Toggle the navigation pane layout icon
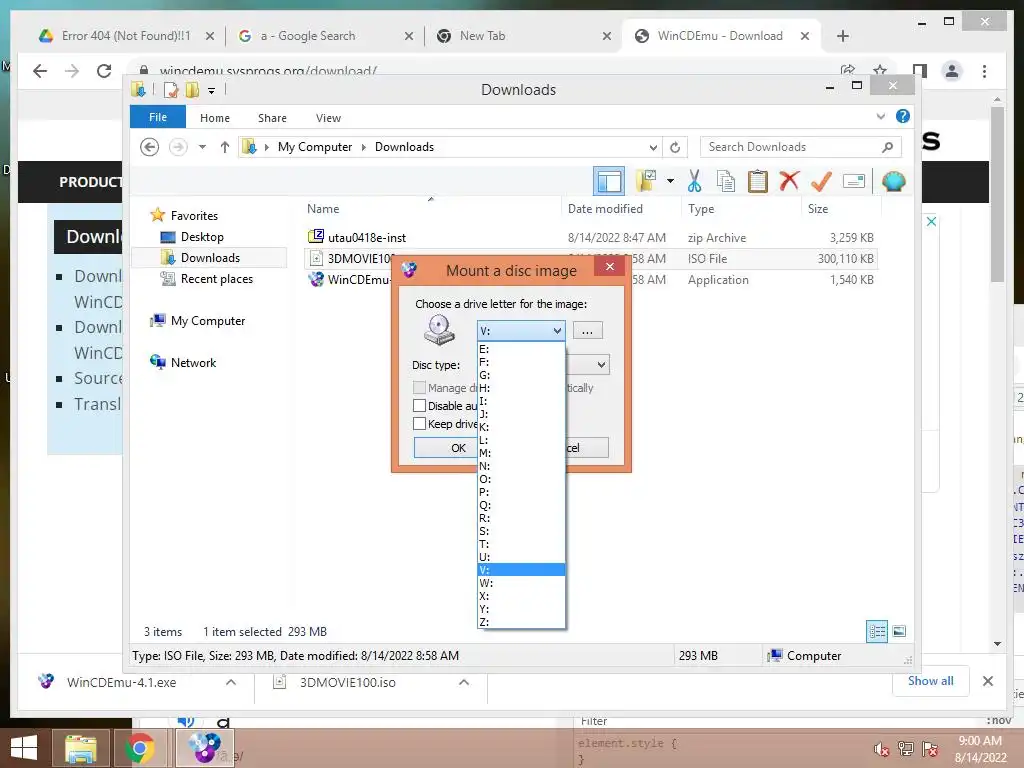The width and height of the screenshot is (1024, 768). coord(609,181)
